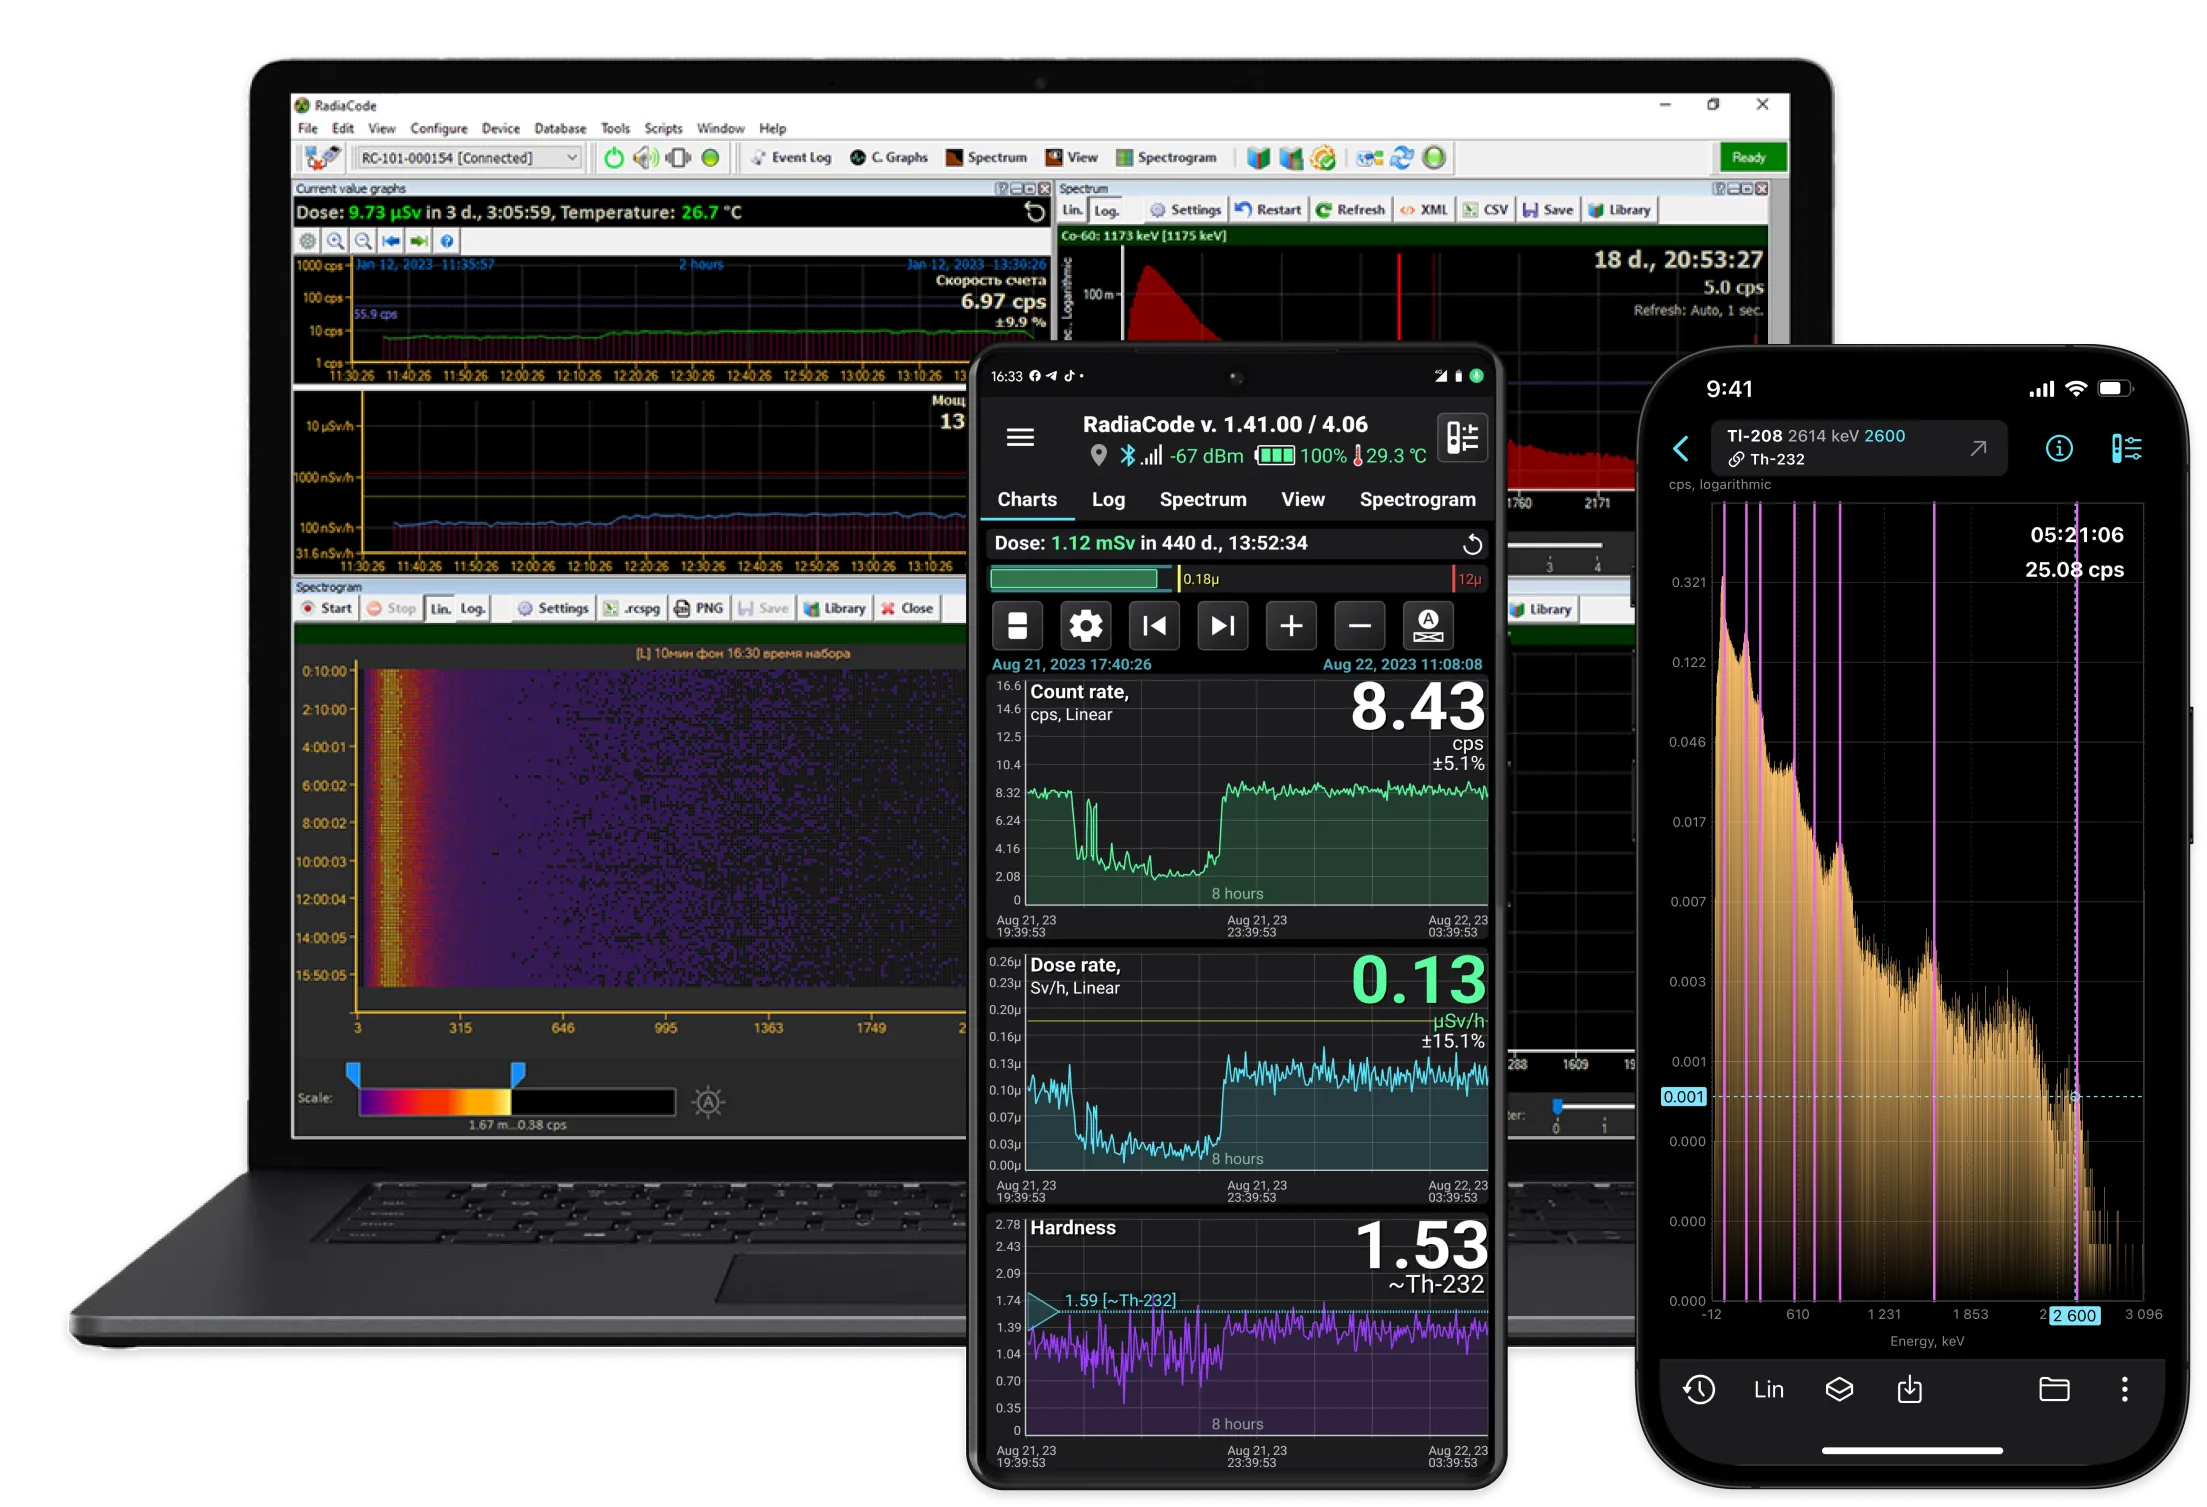This screenshot has width=2207, height=1507.
Task: Open the hamburger menu in the Android app
Action: coord(1020,437)
